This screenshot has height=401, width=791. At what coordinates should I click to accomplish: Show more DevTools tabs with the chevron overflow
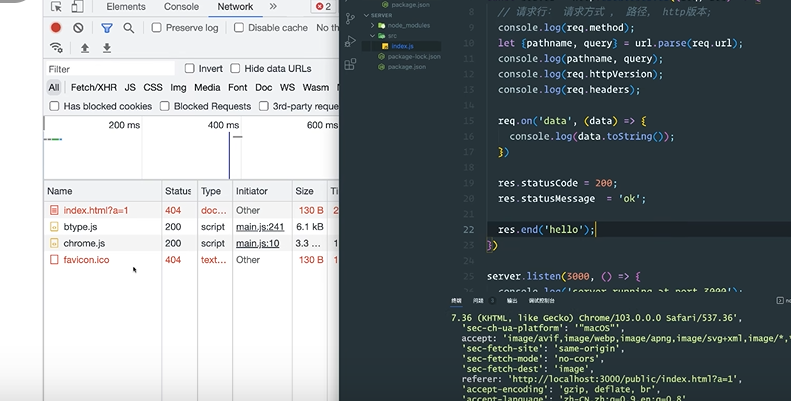pos(273,7)
